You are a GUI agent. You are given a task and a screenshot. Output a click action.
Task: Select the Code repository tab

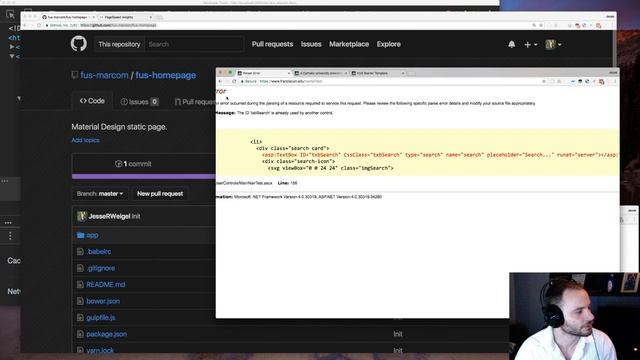coord(92,101)
